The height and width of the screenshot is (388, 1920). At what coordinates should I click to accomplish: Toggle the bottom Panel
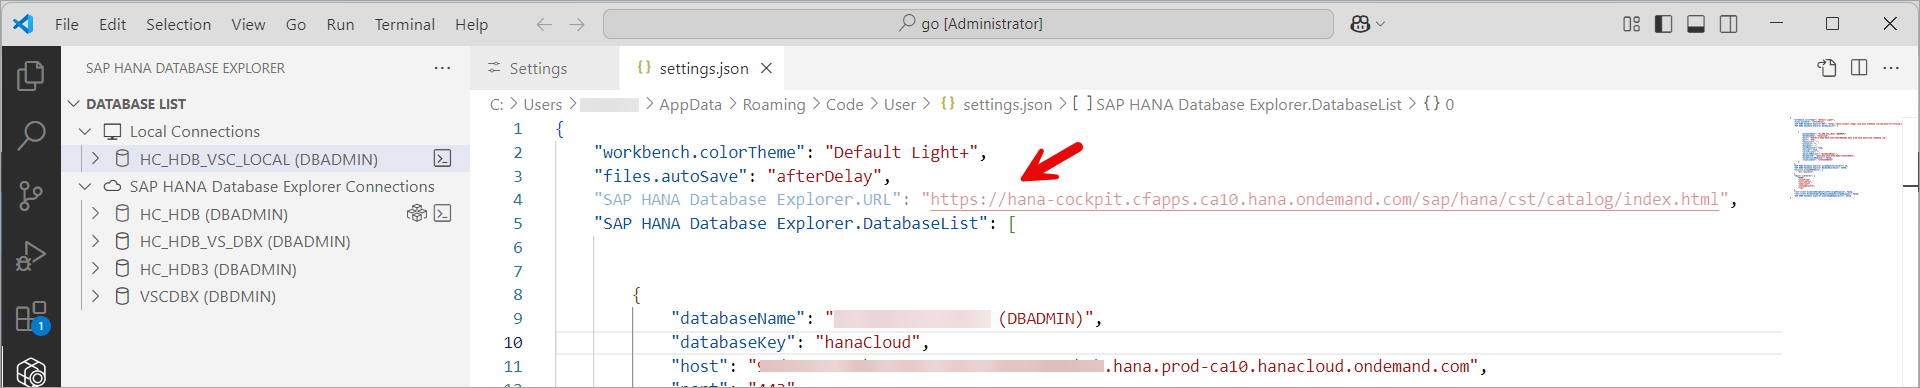tap(1696, 24)
